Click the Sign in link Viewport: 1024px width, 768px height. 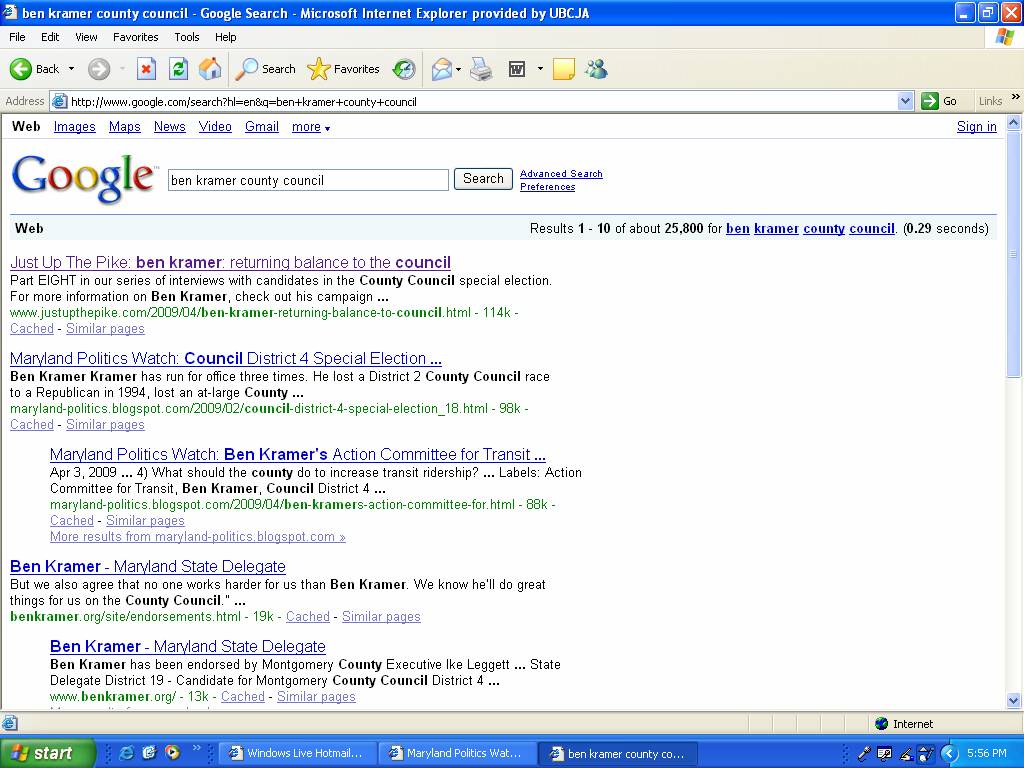[976, 127]
